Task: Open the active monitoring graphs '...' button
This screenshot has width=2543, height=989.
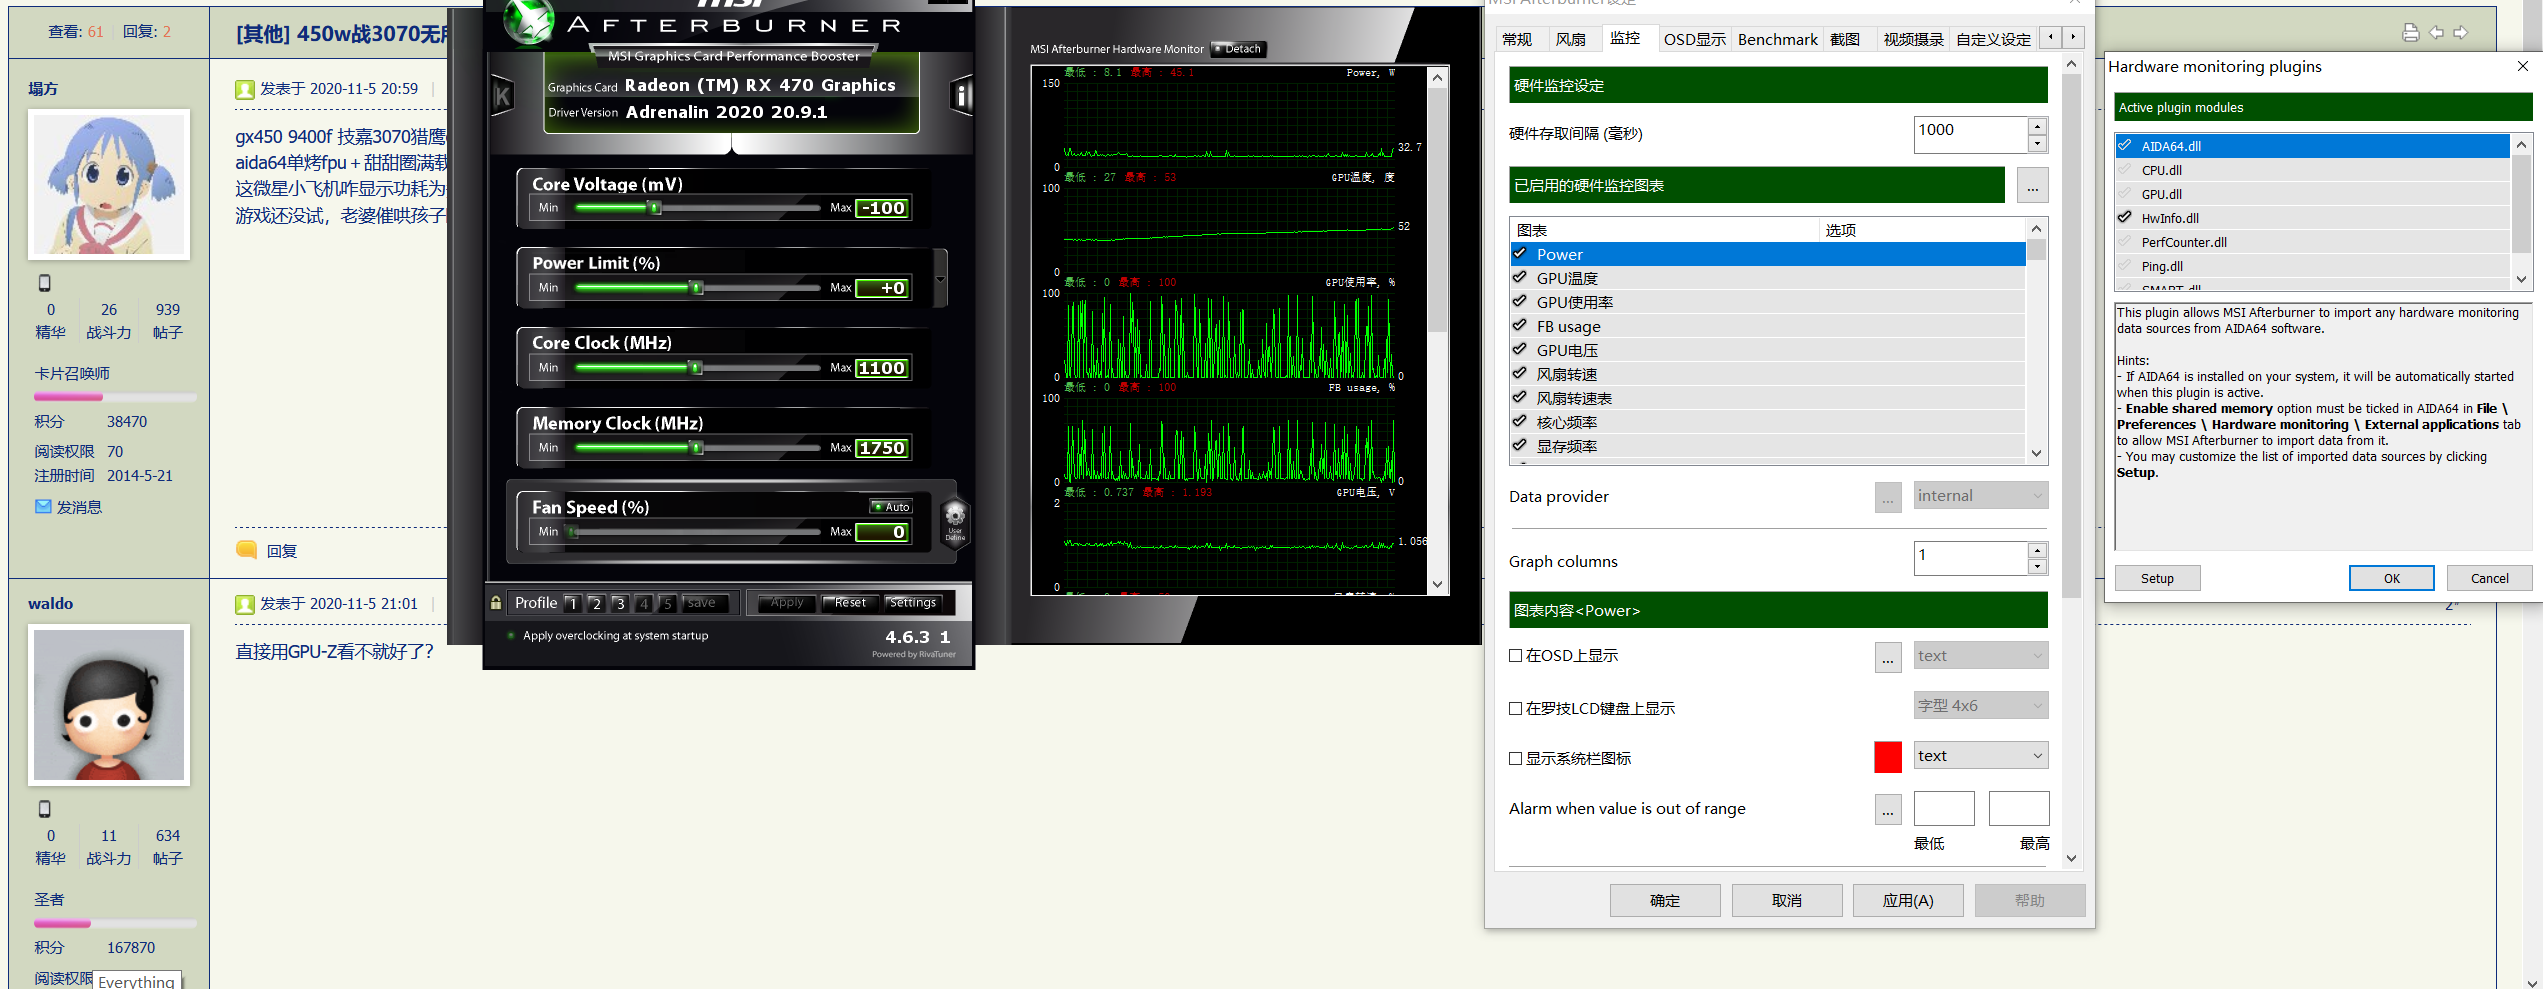Action: point(2032,185)
